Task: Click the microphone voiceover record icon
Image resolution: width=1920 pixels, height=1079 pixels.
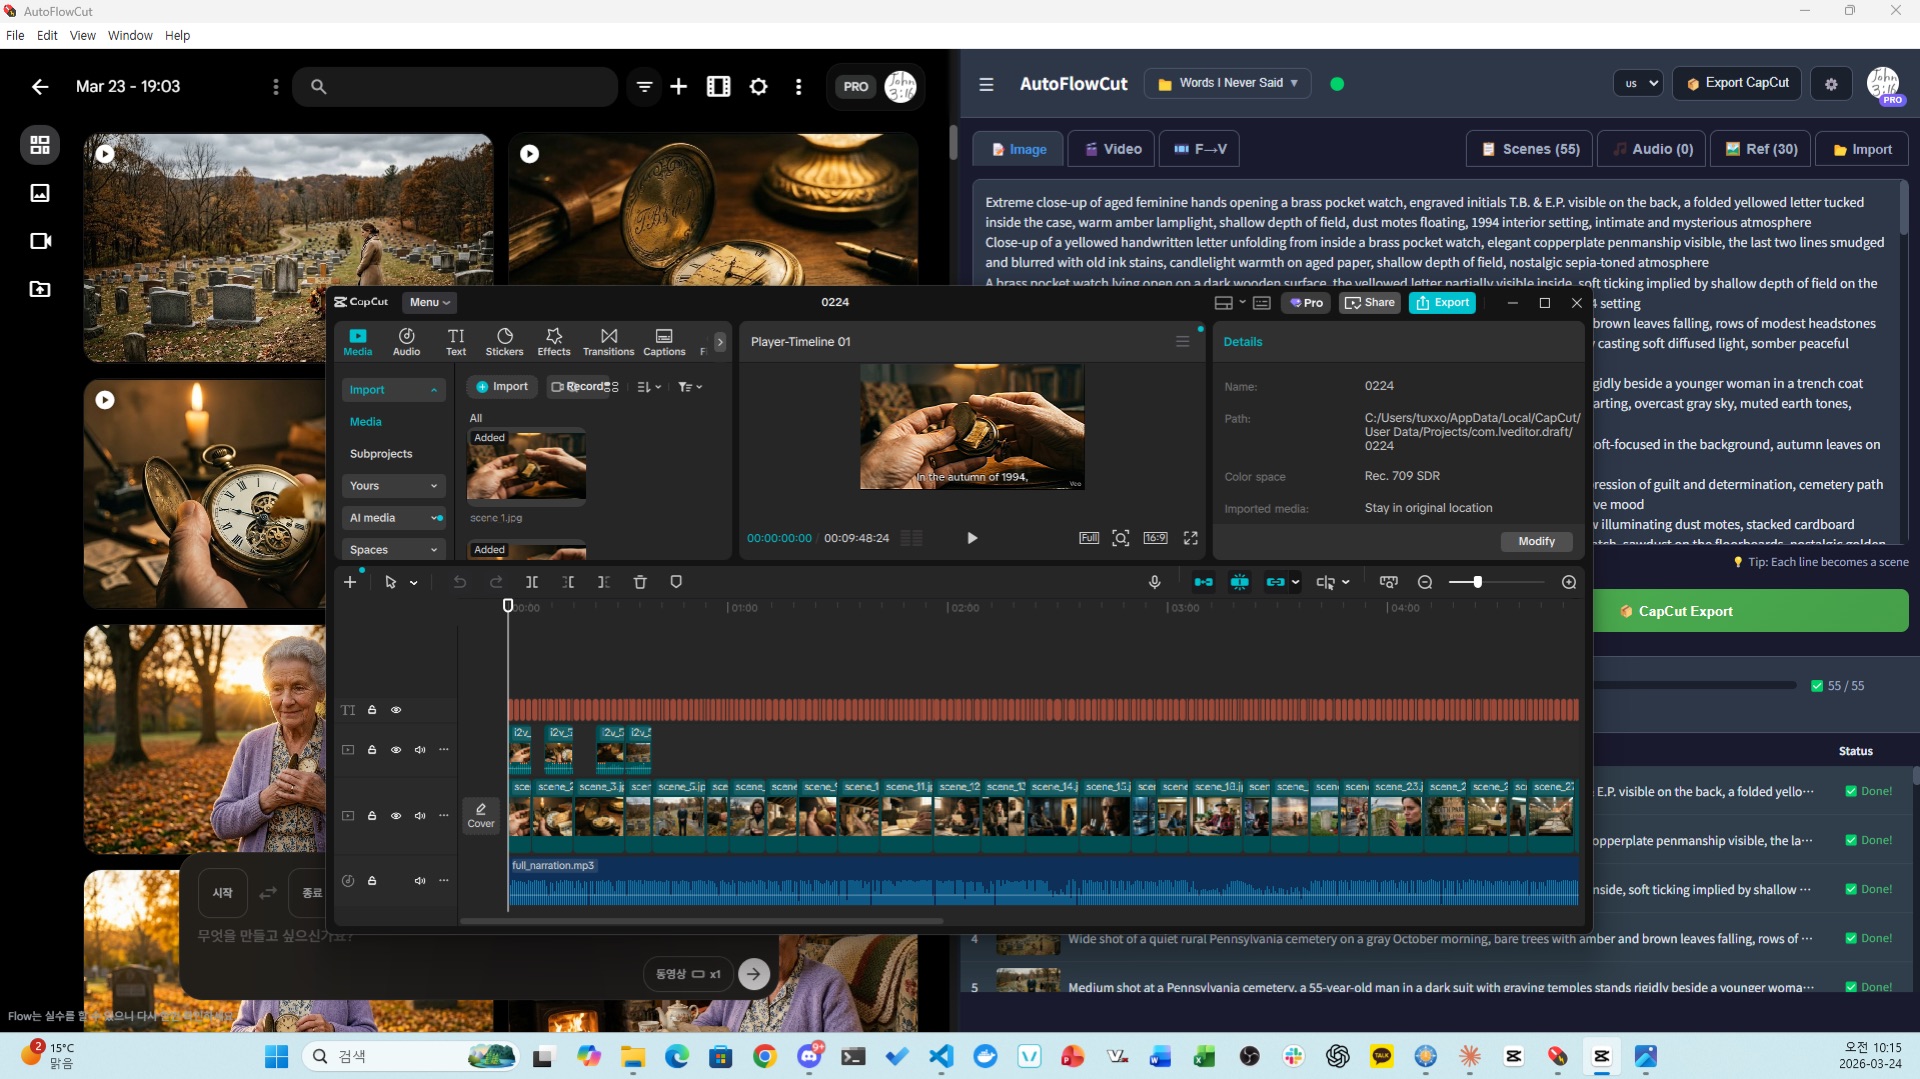Action: 1154,582
